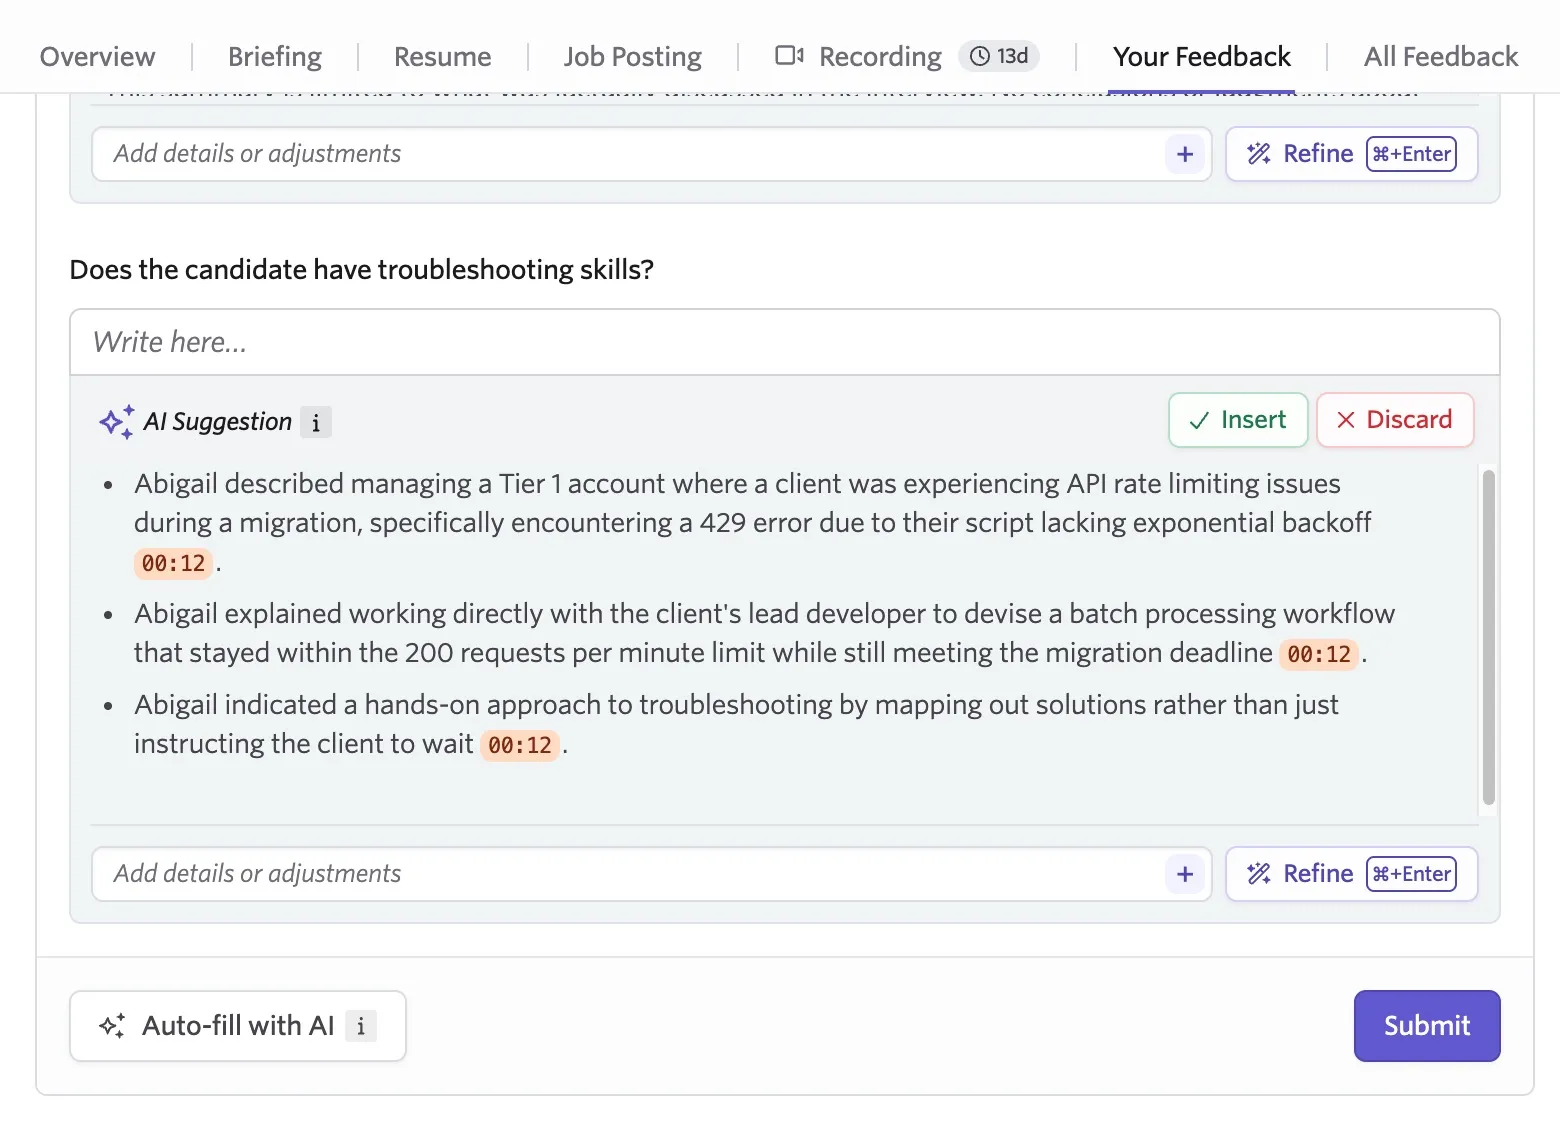This screenshot has width=1560, height=1124.
Task: Click the 00:12 timestamp after migration deadline
Action: (1319, 654)
